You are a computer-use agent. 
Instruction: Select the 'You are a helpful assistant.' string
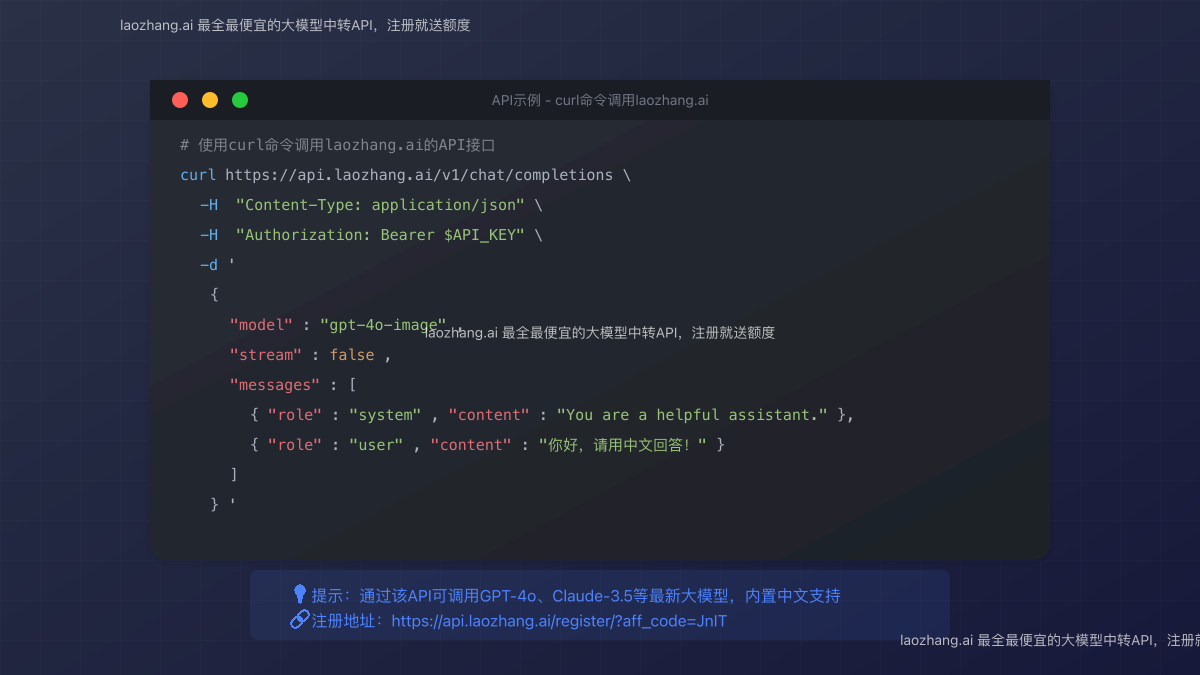(x=693, y=415)
